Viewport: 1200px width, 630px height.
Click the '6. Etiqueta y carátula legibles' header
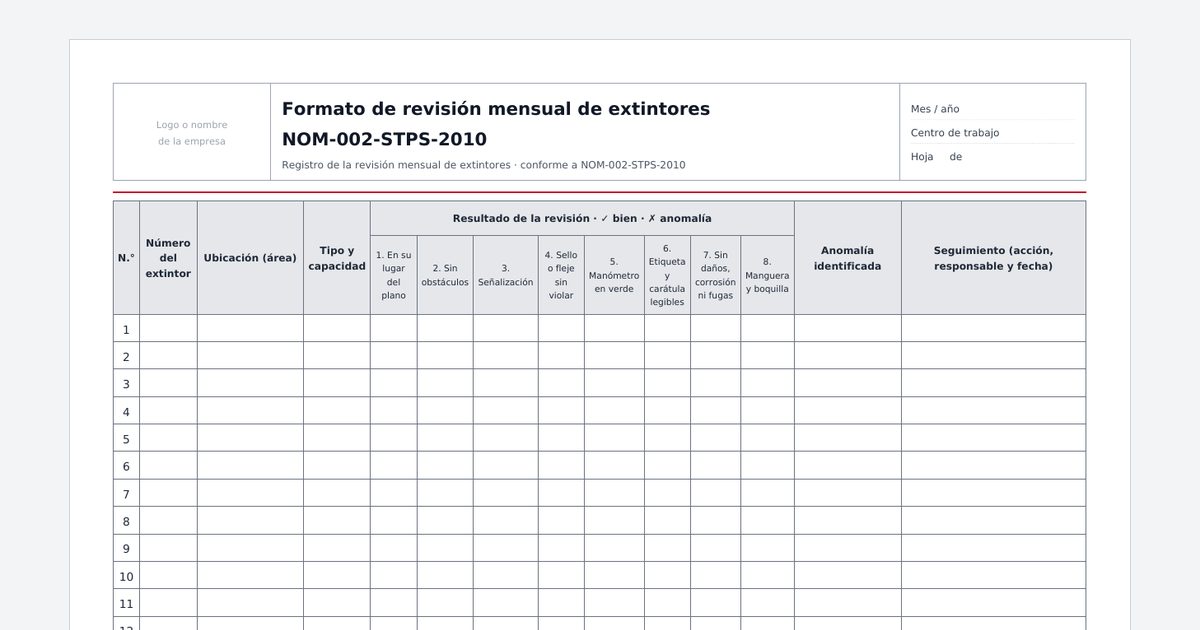(667, 275)
